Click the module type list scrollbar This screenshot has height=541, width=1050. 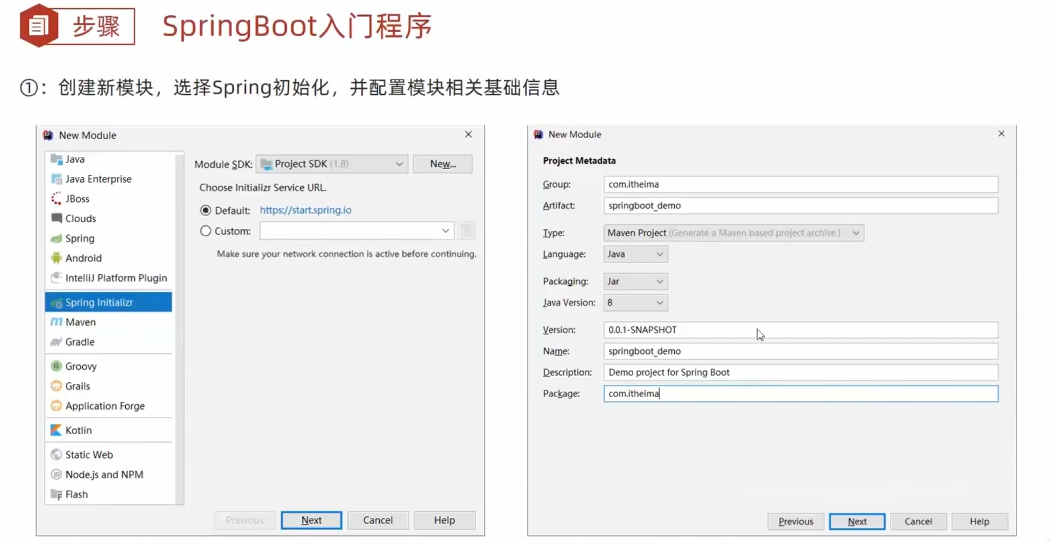179,328
